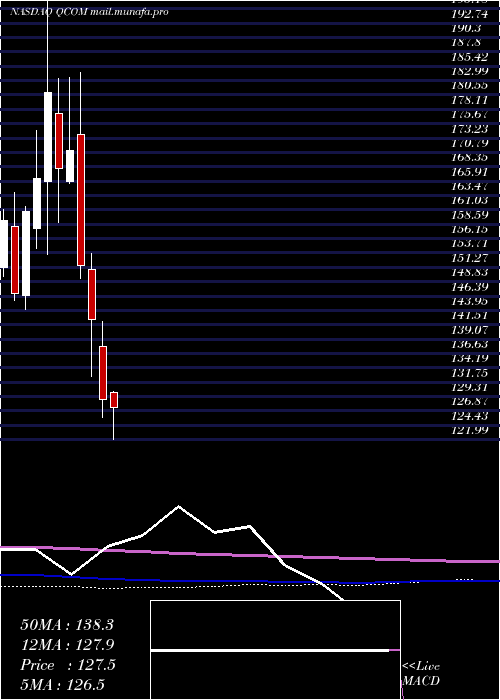The width and height of the screenshot is (500, 700).
Task: Click the <<Live MACD label
Action: pyautogui.click(x=421, y=673)
